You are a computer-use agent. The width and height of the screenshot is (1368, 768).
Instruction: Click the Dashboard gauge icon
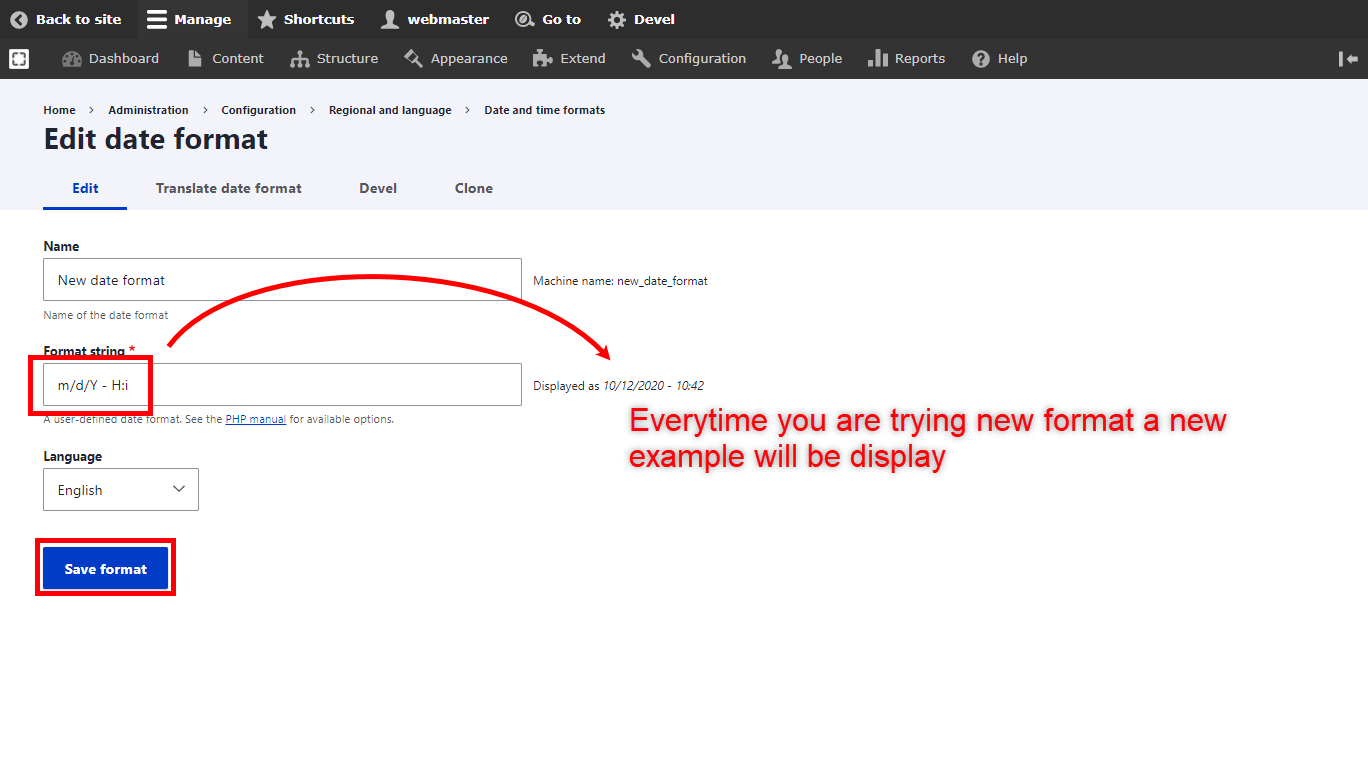coord(72,59)
